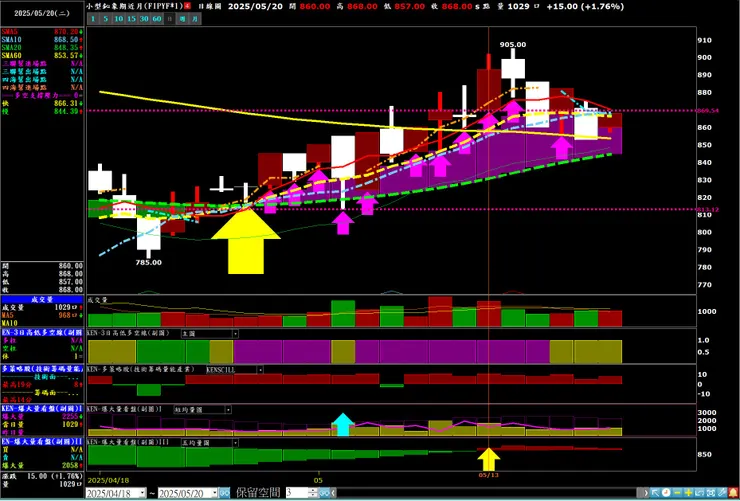The height and width of the screenshot is (501, 740).
Task: Click the yellow minus zoom-out icon
Action: [677, 493]
